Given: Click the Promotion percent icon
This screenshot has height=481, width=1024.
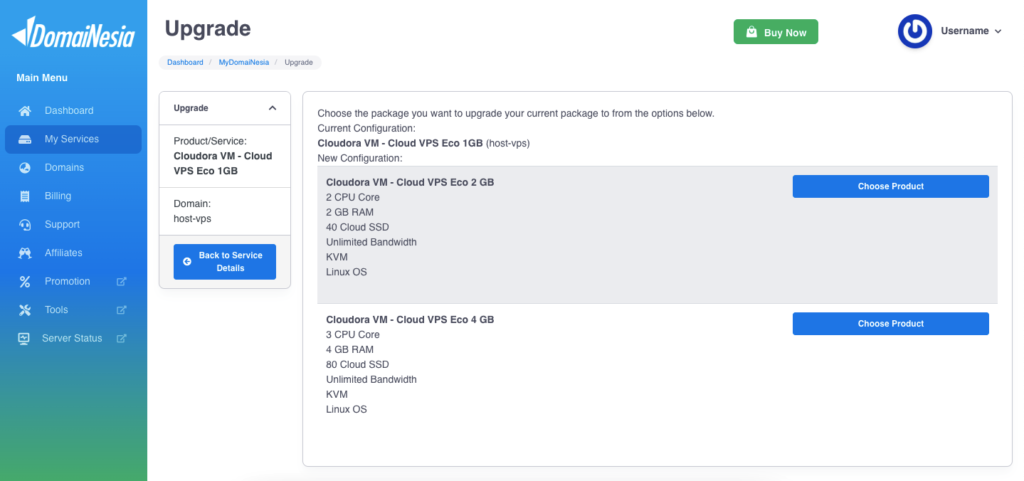Looking at the screenshot, I should (x=25, y=281).
